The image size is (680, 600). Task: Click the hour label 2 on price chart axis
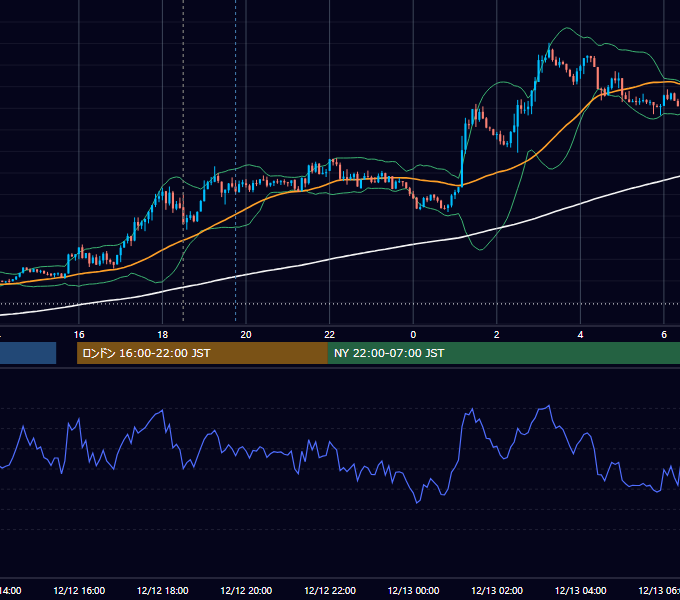[x=497, y=335]
